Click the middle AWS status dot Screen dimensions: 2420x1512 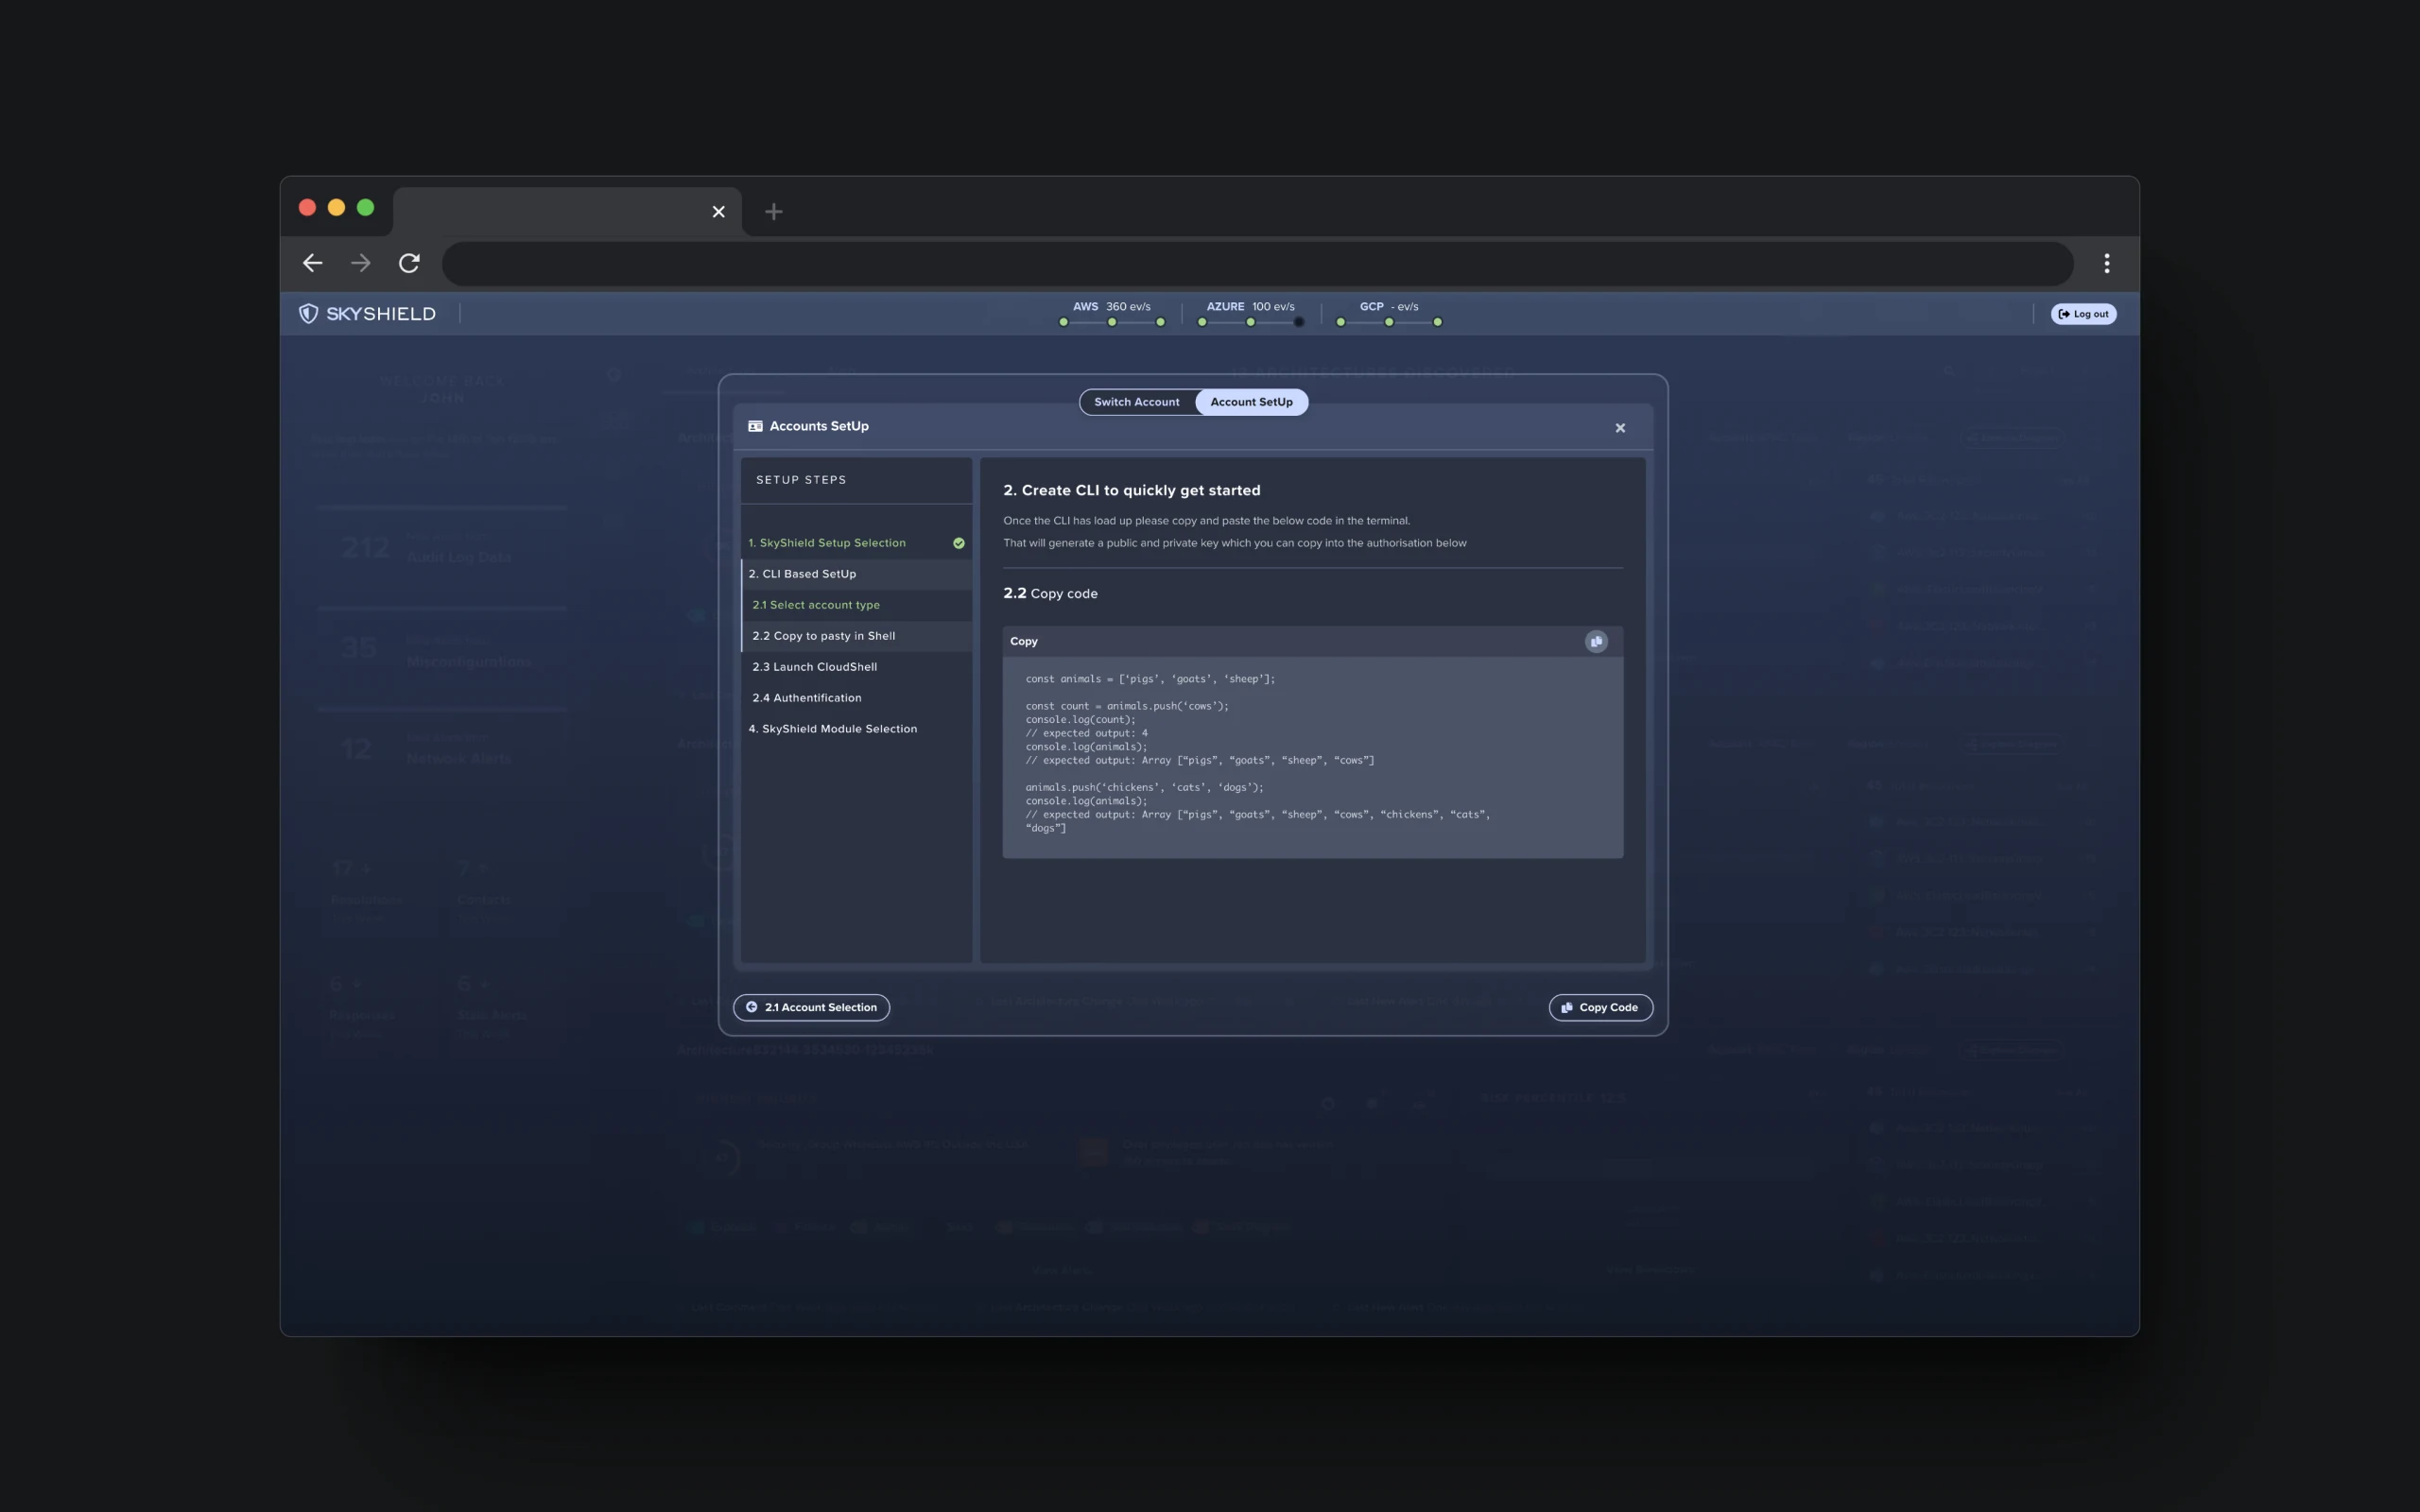pos(1111,322)
